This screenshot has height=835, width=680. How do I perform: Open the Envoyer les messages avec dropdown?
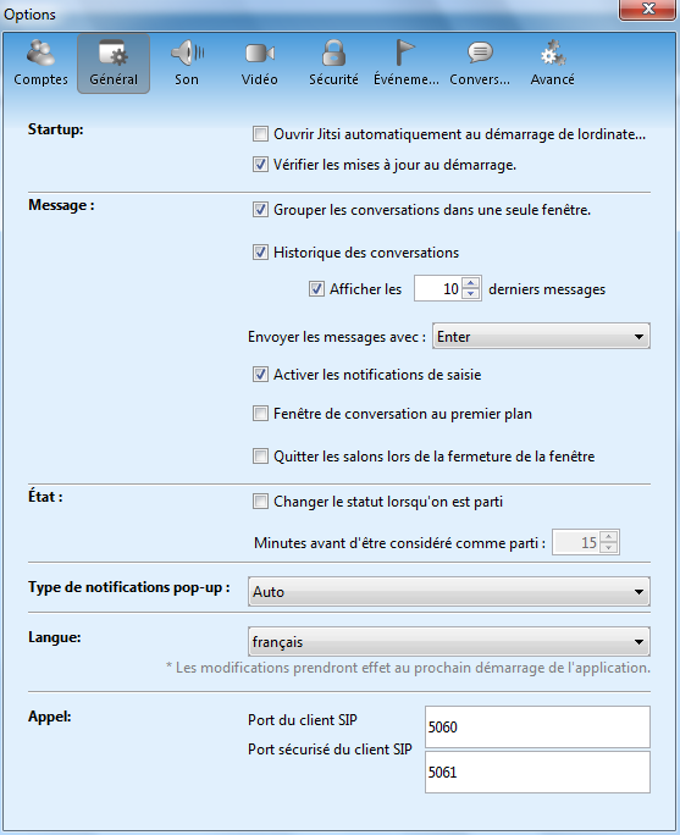pos(541,337)
